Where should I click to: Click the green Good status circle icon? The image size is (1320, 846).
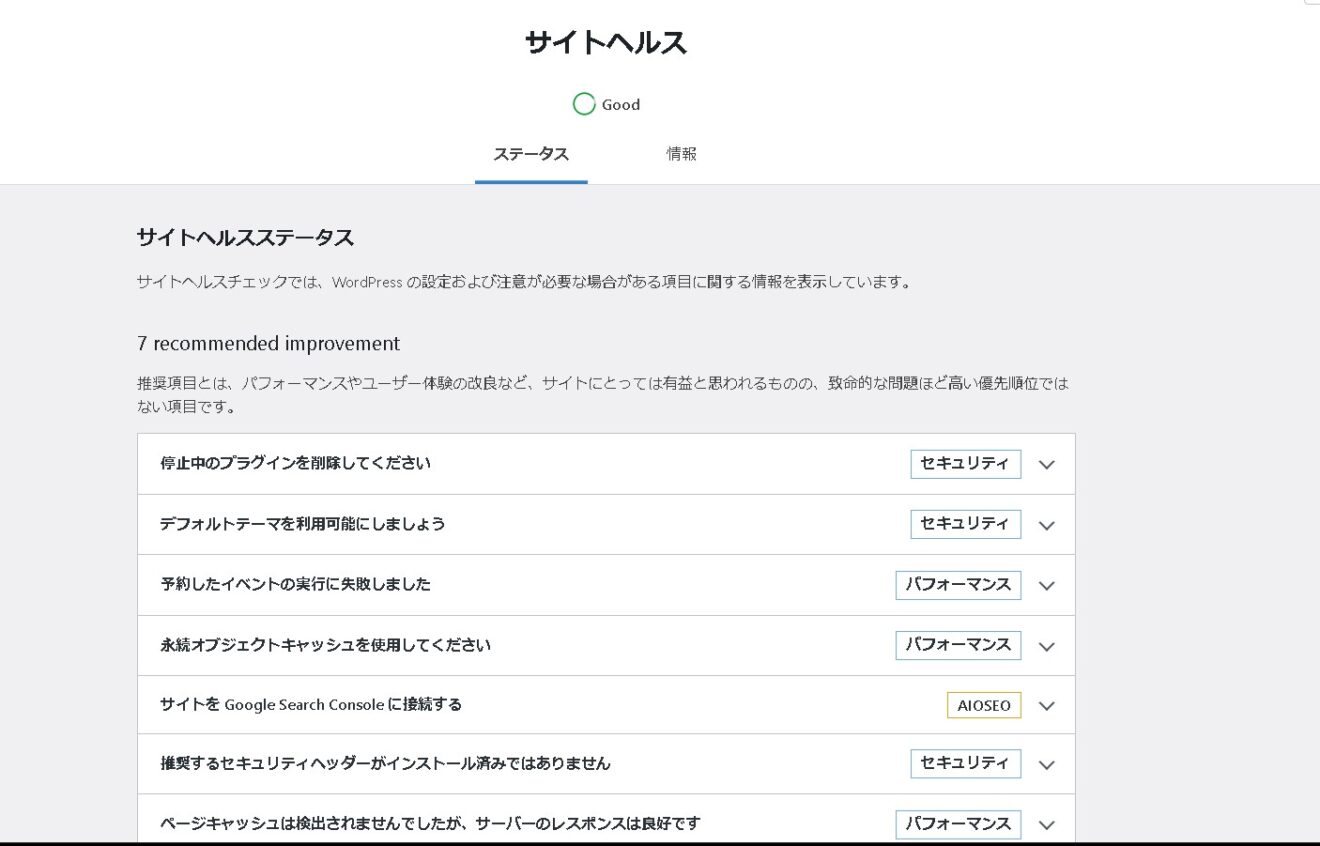point(585,104)
